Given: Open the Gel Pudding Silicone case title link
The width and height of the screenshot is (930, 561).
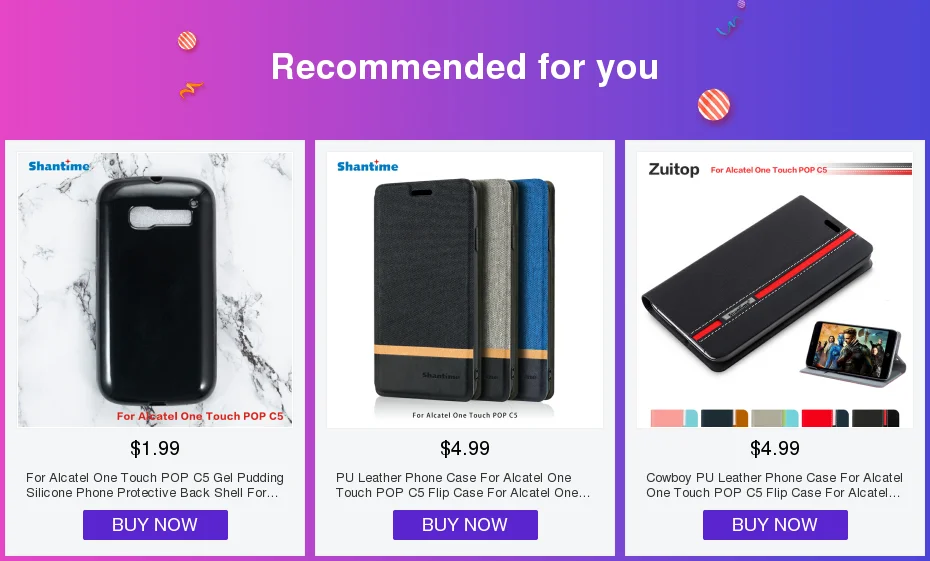Looking at the screenshot, I should click(x=155, y=485).
